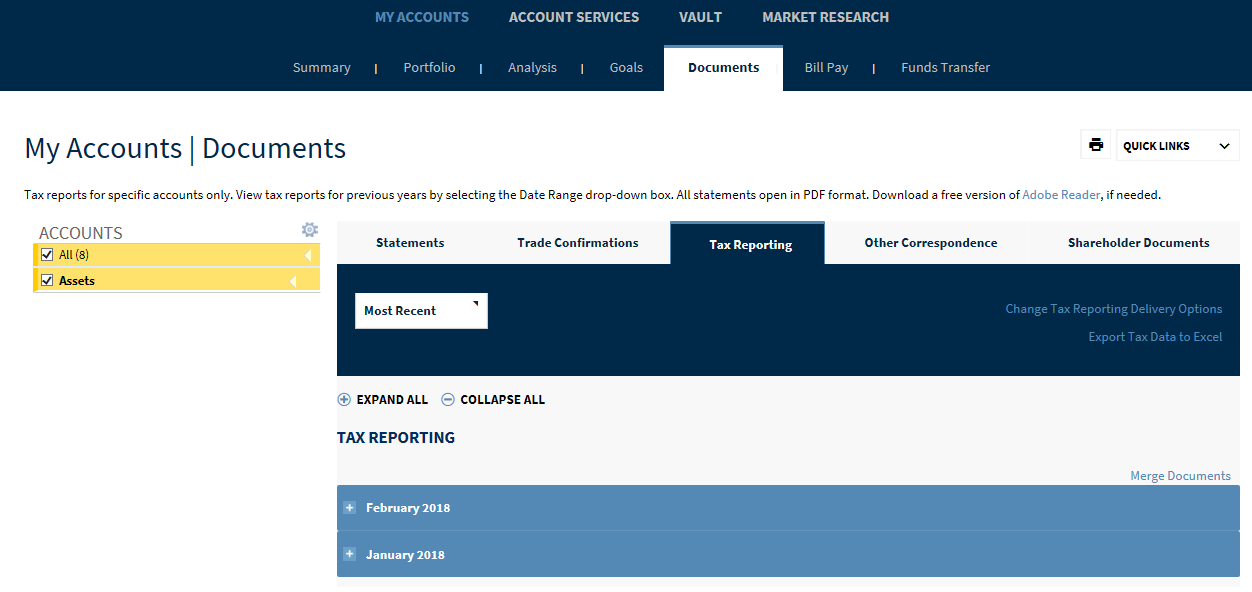Open the Adobe Reader download link

1060,195
